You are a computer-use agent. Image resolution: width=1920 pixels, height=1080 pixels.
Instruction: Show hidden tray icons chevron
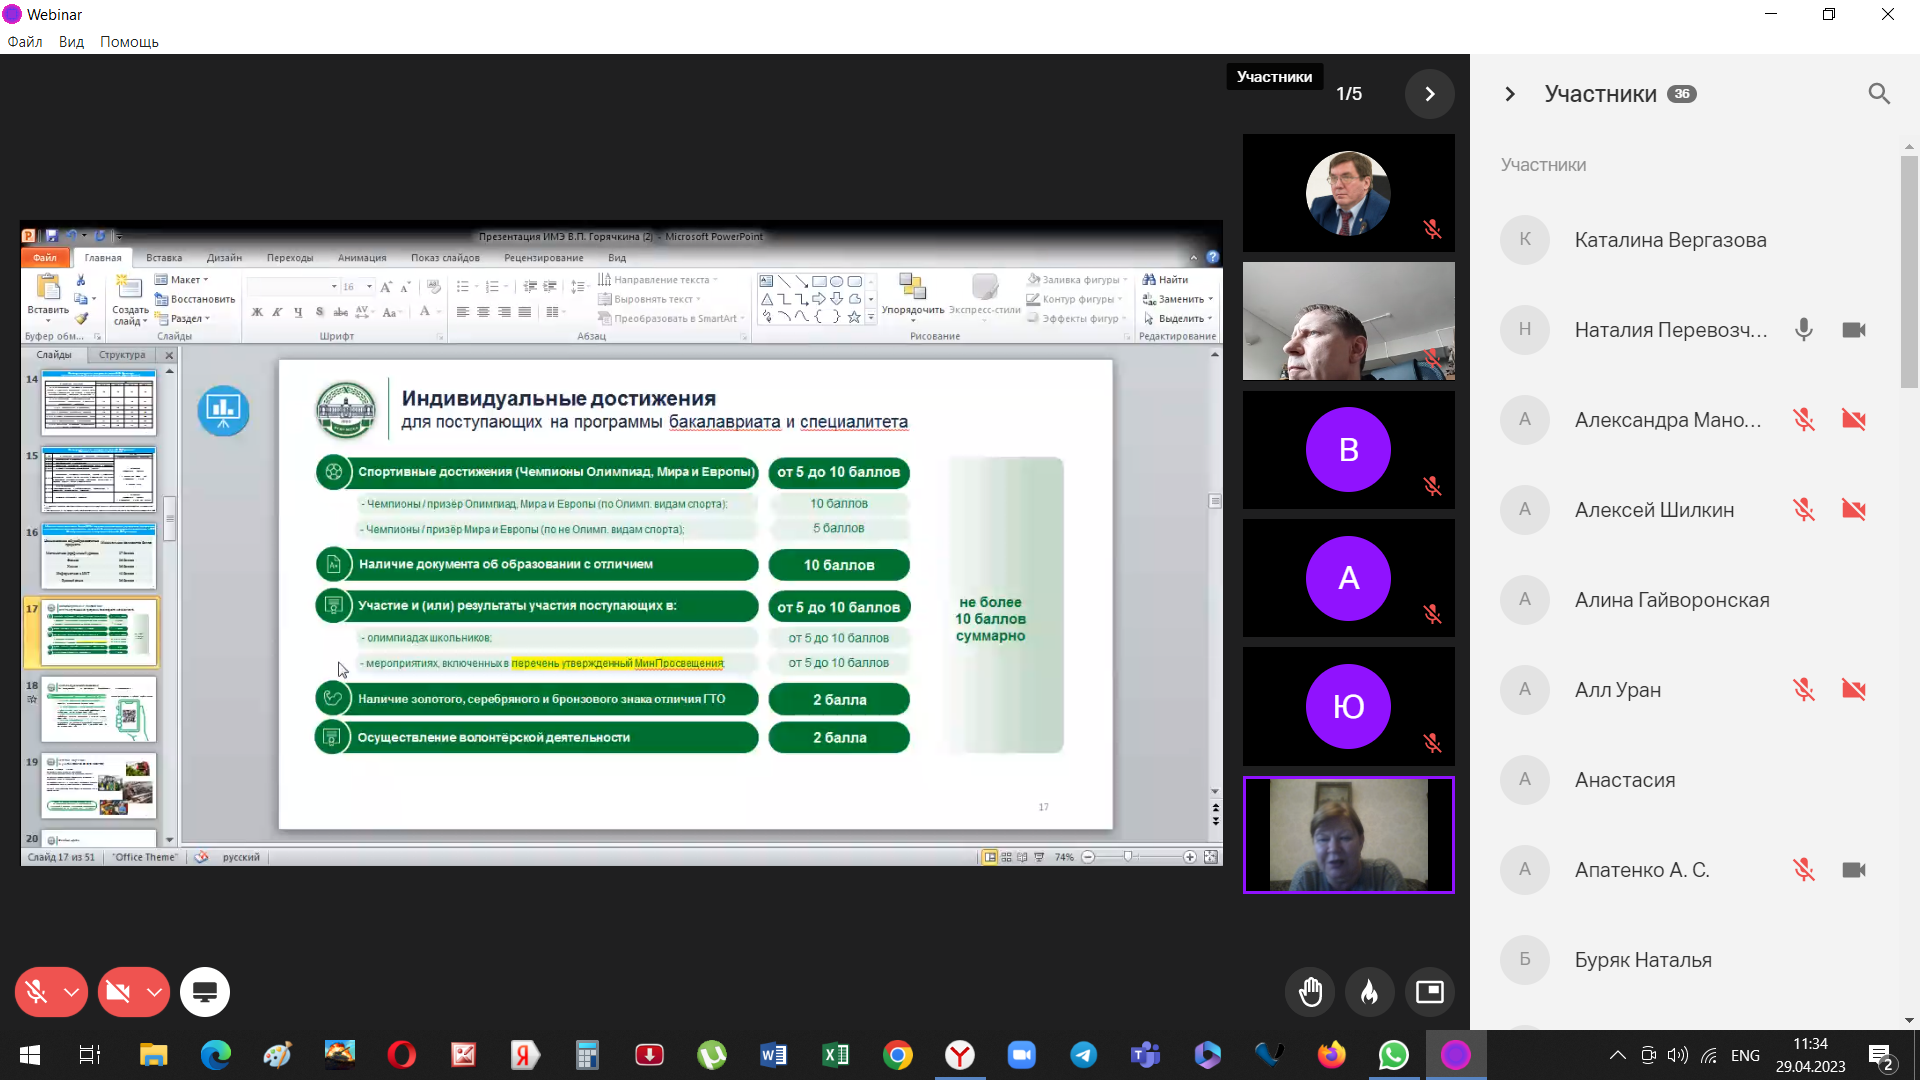1617,1055
